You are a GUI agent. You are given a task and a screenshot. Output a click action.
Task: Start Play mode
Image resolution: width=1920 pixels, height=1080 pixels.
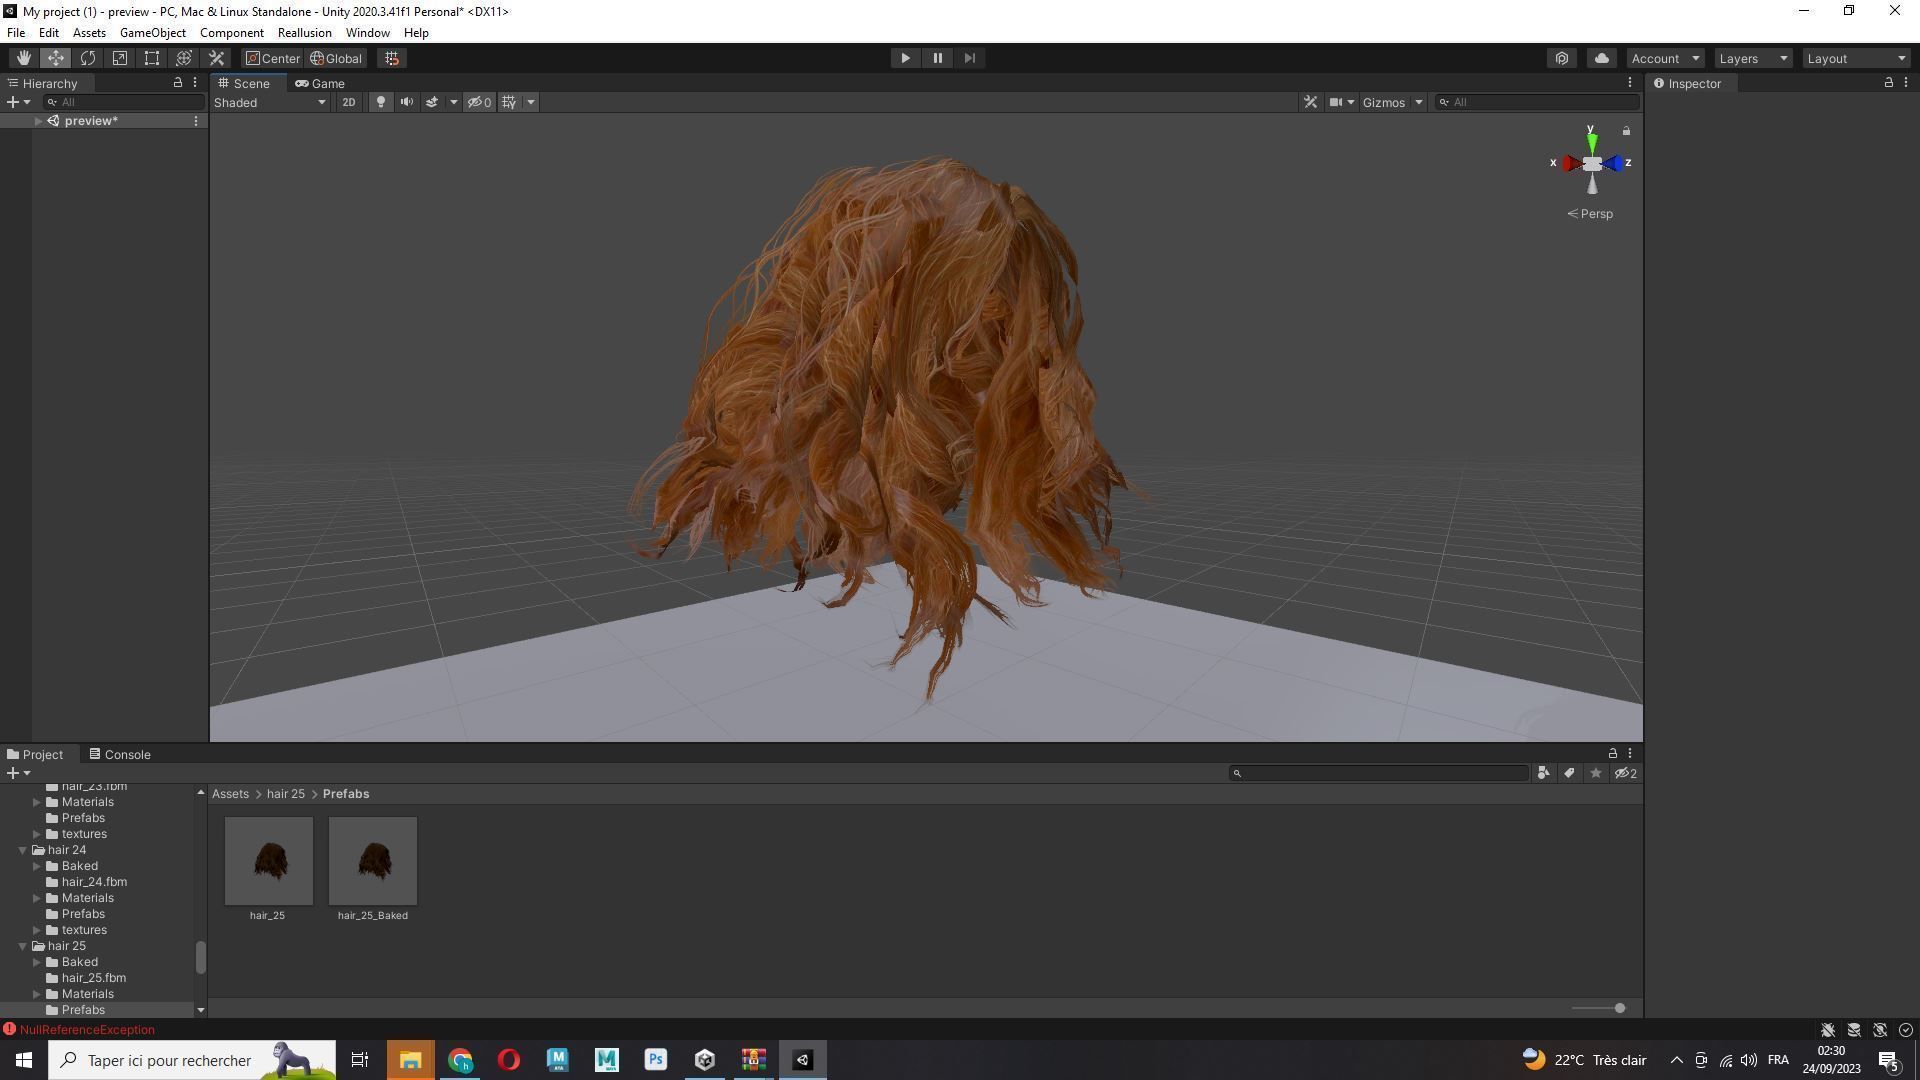(905, 58)
